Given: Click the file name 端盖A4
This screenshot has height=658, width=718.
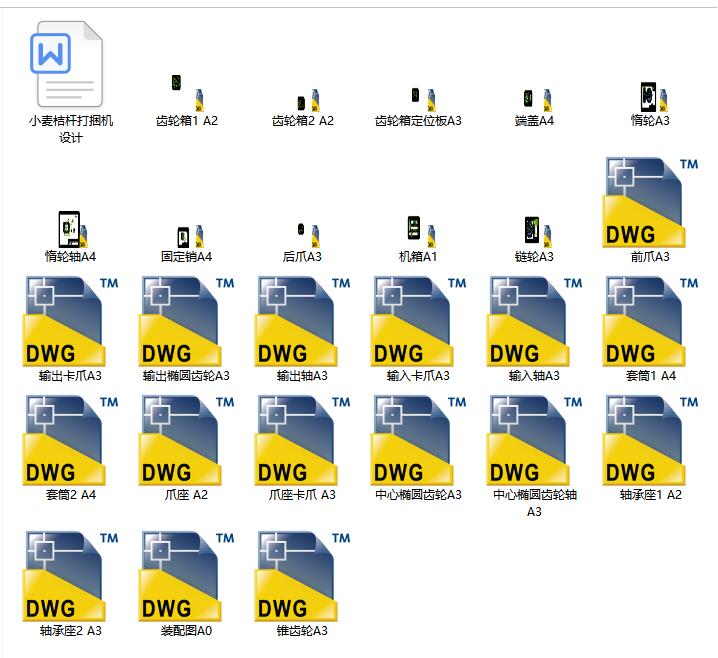Looking at the screenshot, I should [534, 121].
